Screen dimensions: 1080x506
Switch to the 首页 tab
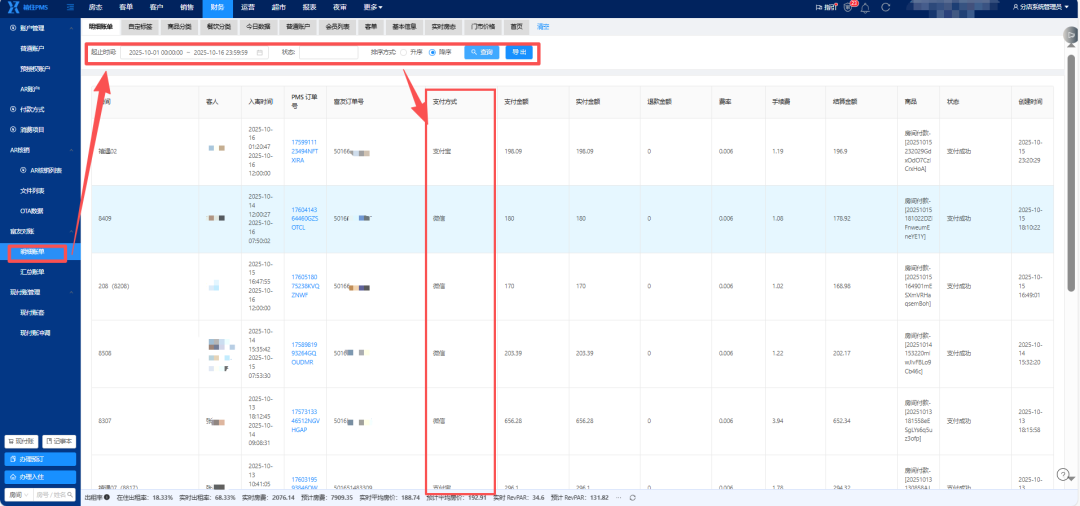[x=515, y=27]
